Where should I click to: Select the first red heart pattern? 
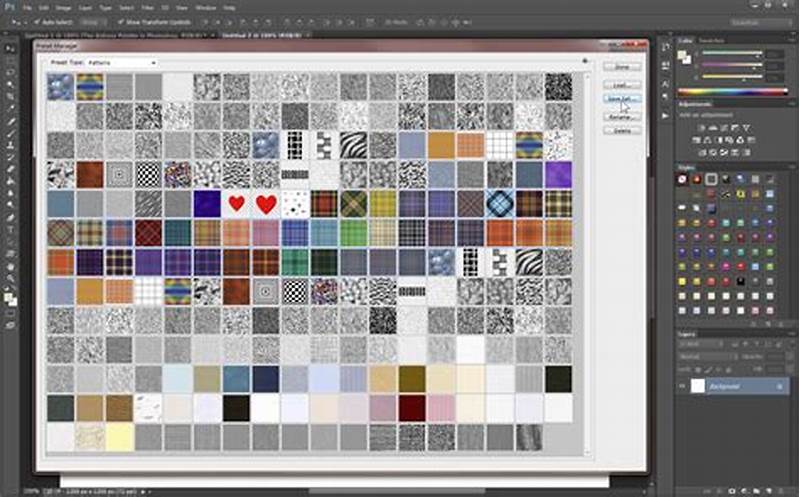[237, 204]
